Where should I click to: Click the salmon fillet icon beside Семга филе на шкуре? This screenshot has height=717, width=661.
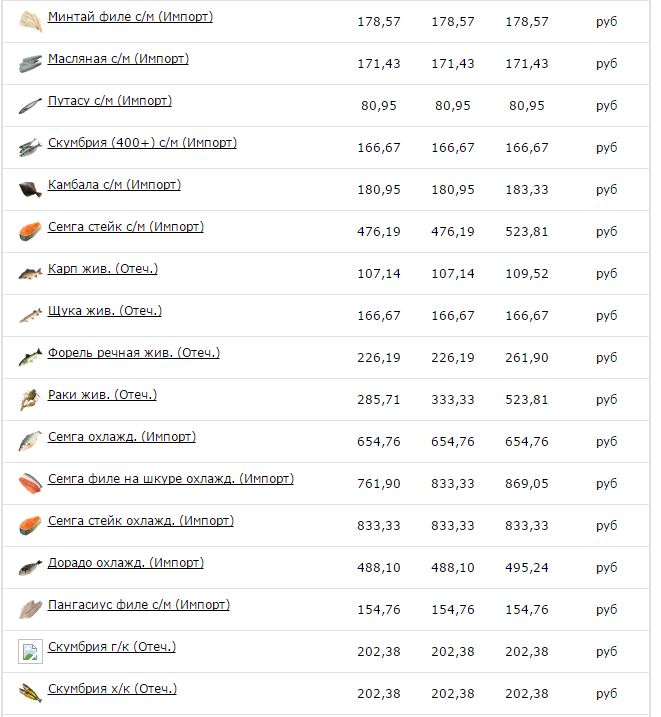click(31, 483)
